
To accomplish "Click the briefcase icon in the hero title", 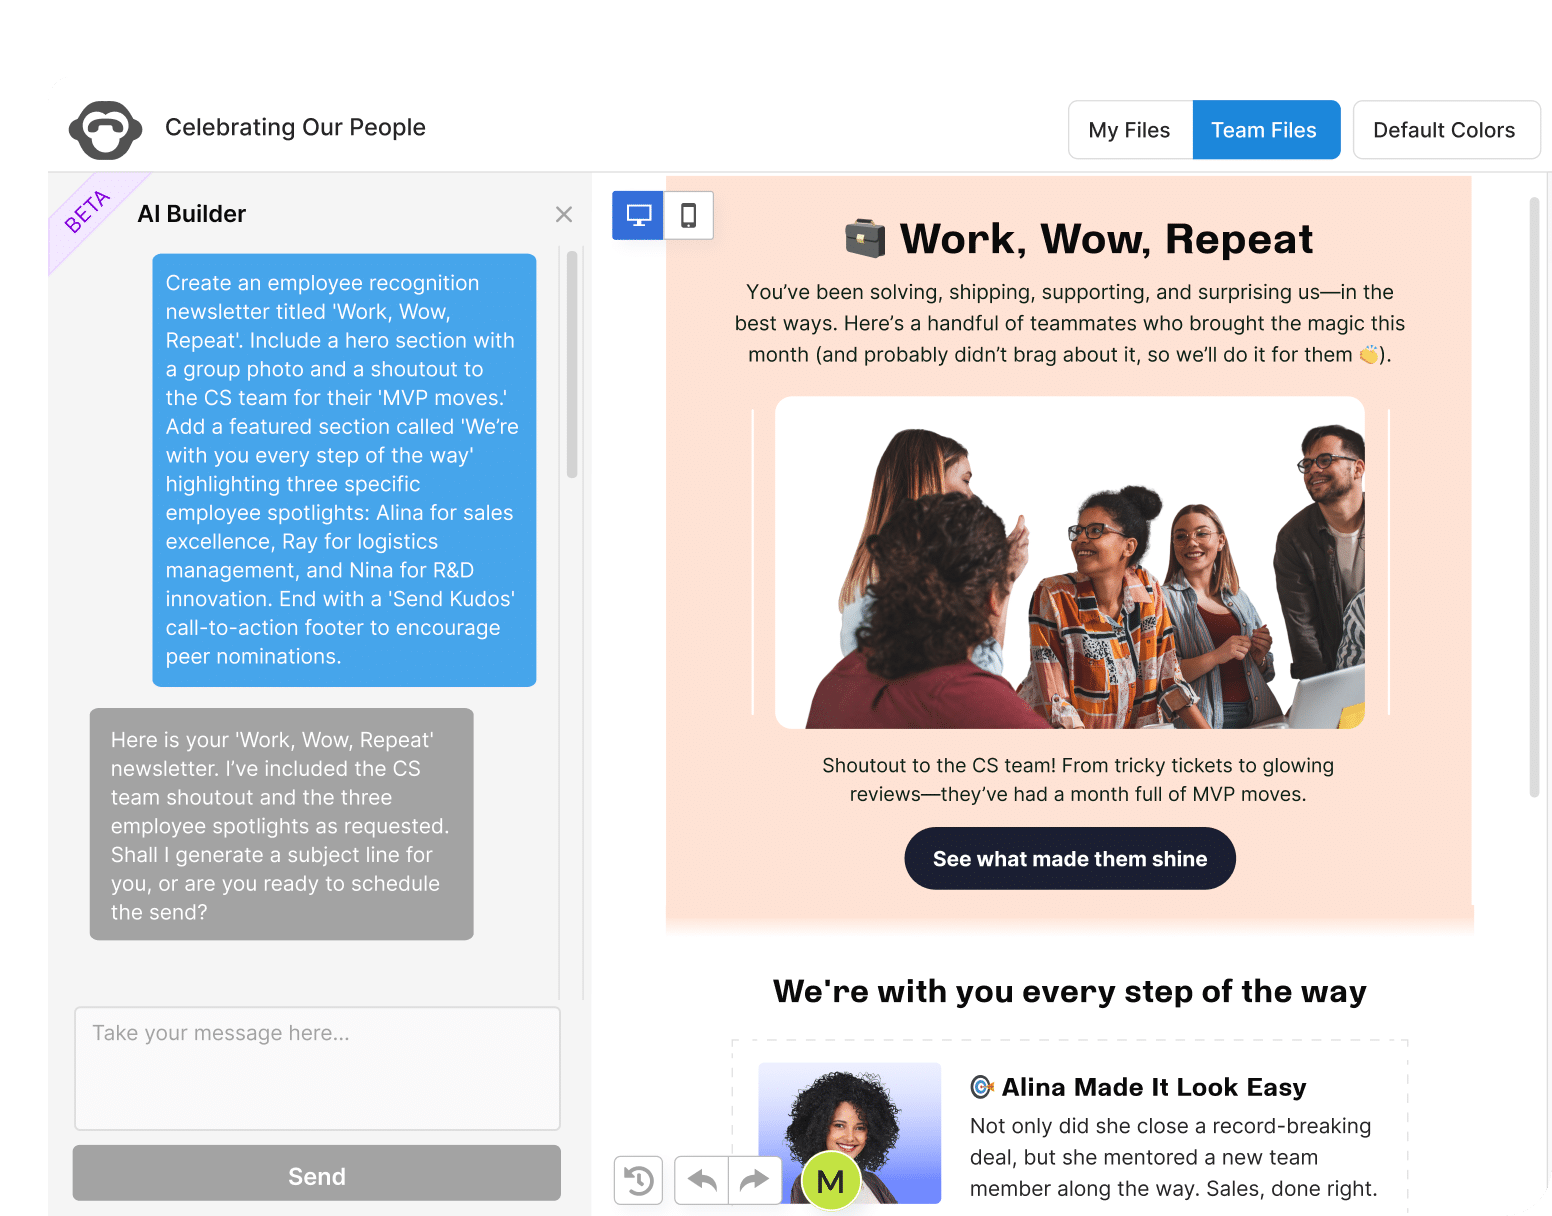I will pyautogui.click(x=864, y=238).
